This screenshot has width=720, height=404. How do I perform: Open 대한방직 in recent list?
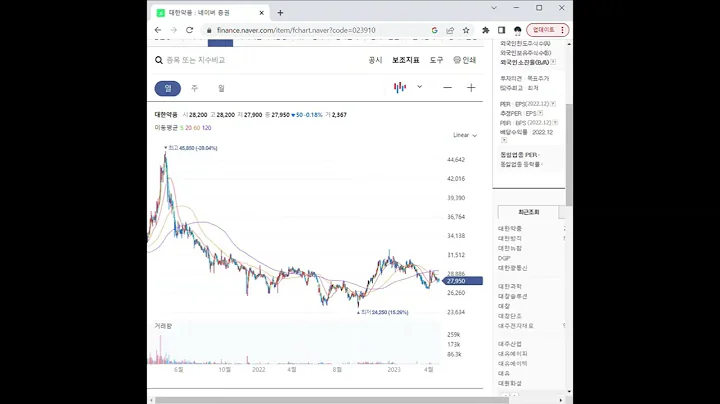(510, 238)
